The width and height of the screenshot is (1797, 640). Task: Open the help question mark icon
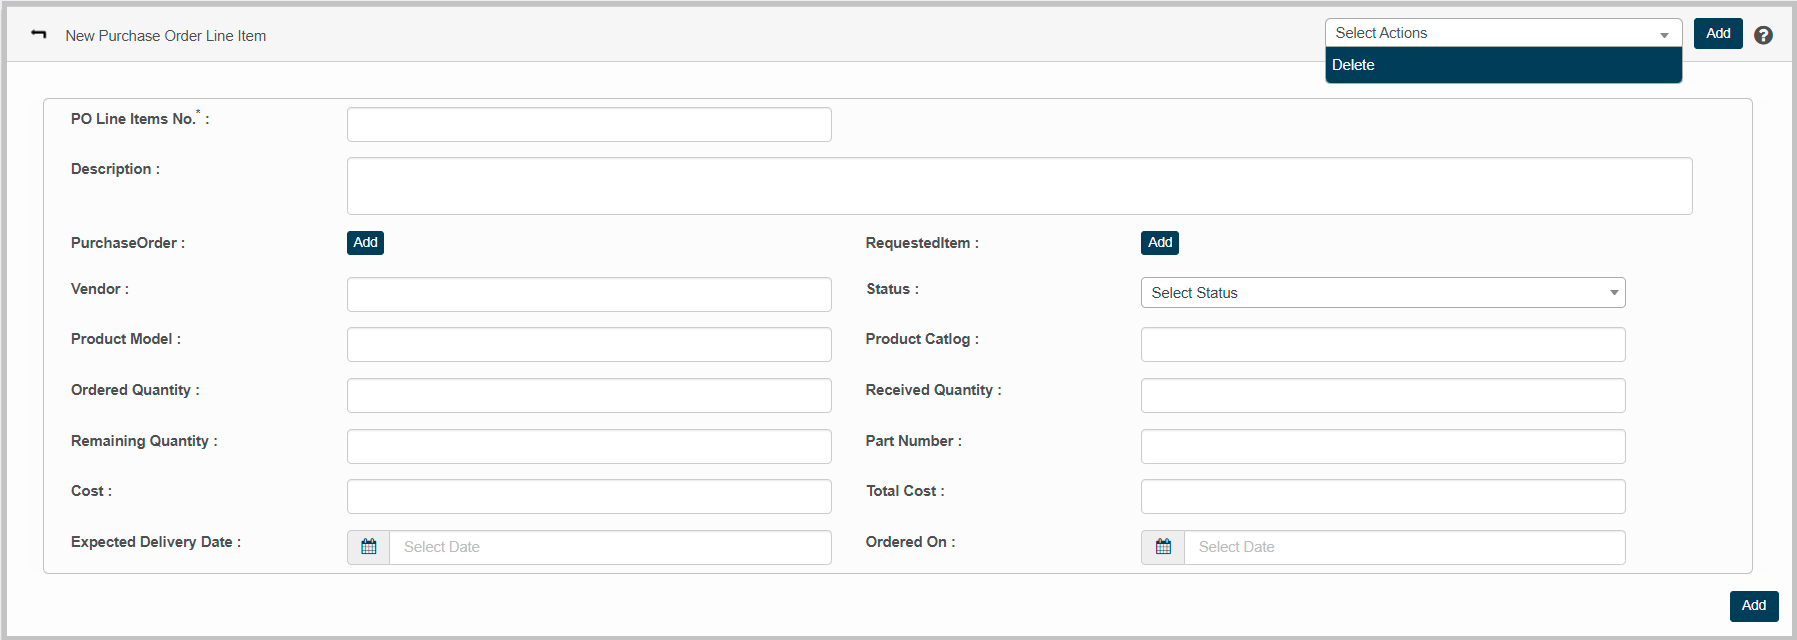pyautogui.click(x=1763, y=35)
